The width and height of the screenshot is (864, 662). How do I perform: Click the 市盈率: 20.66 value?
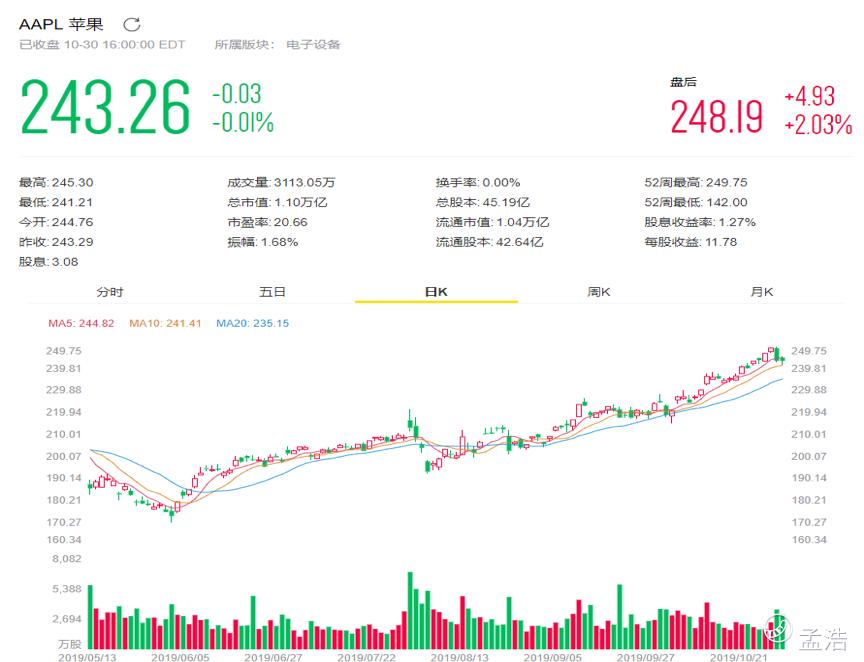click(x=267, y=222)
